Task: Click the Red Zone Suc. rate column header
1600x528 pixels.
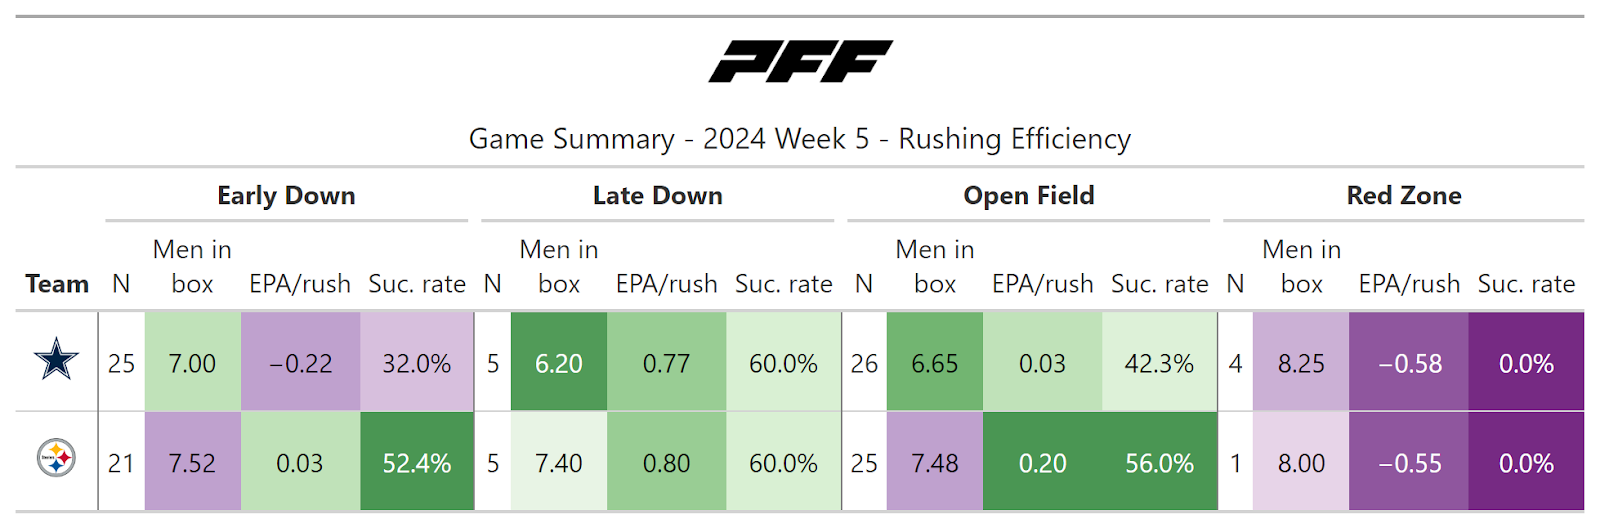Action: pos(1526,284)
